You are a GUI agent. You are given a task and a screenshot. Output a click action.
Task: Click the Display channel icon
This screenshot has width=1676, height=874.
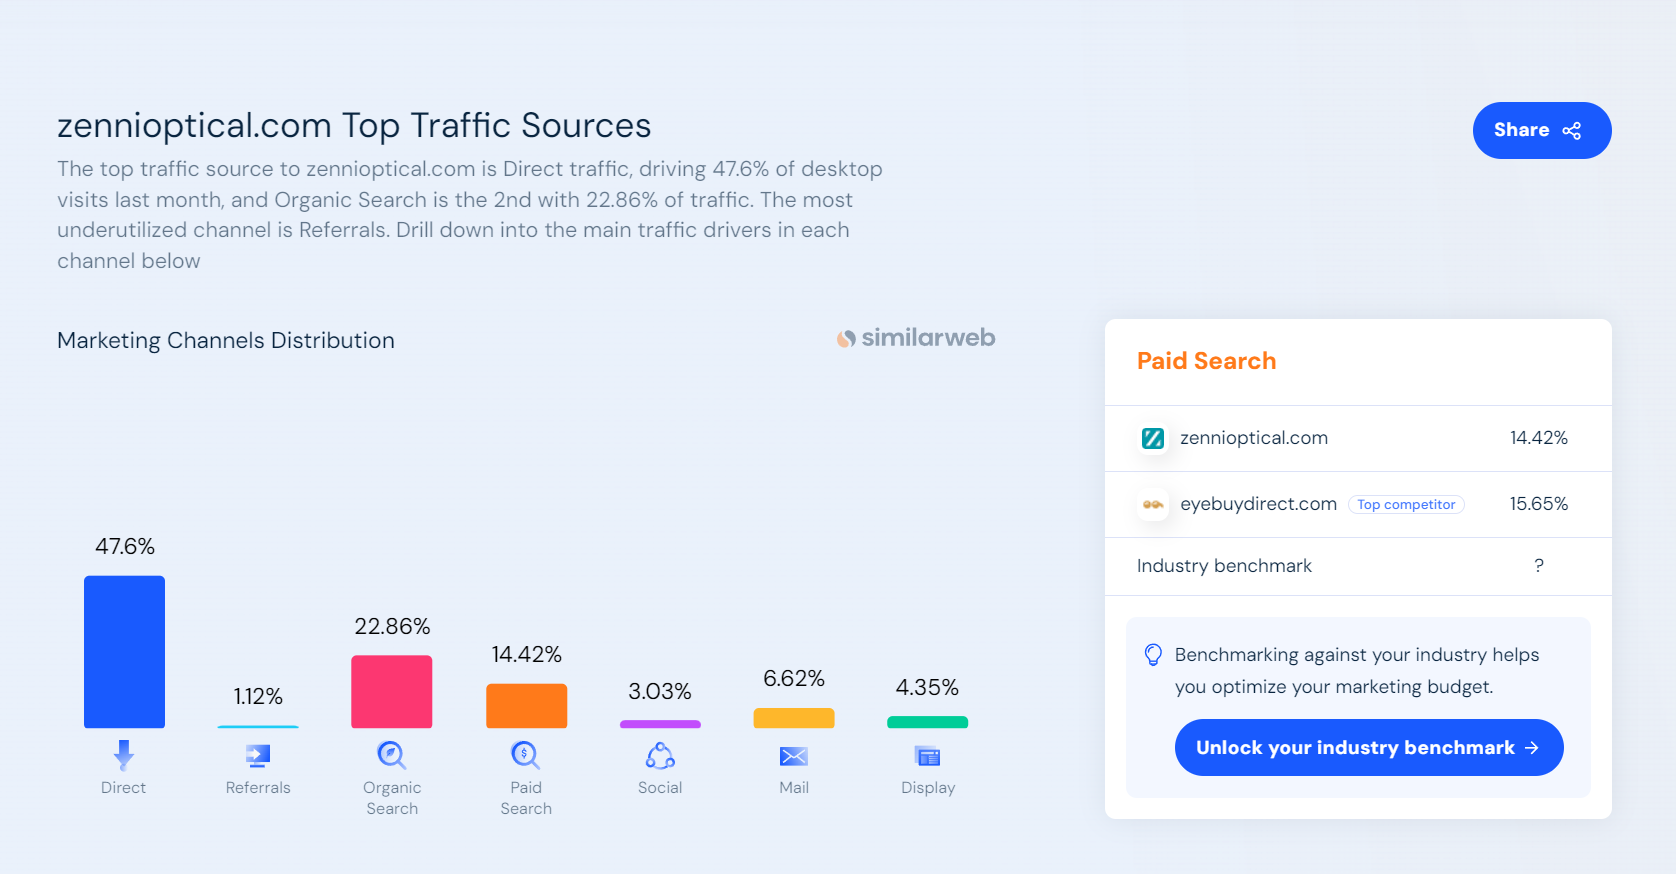pyautogui.click(x=928, y=756)
